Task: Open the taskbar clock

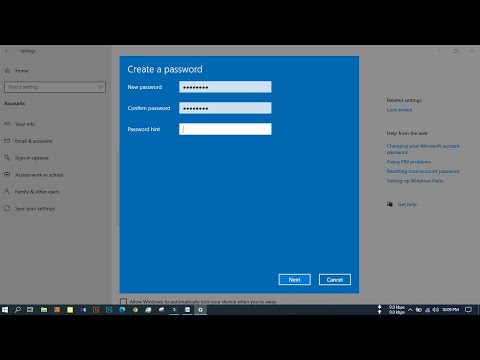Action: (450, 310)
